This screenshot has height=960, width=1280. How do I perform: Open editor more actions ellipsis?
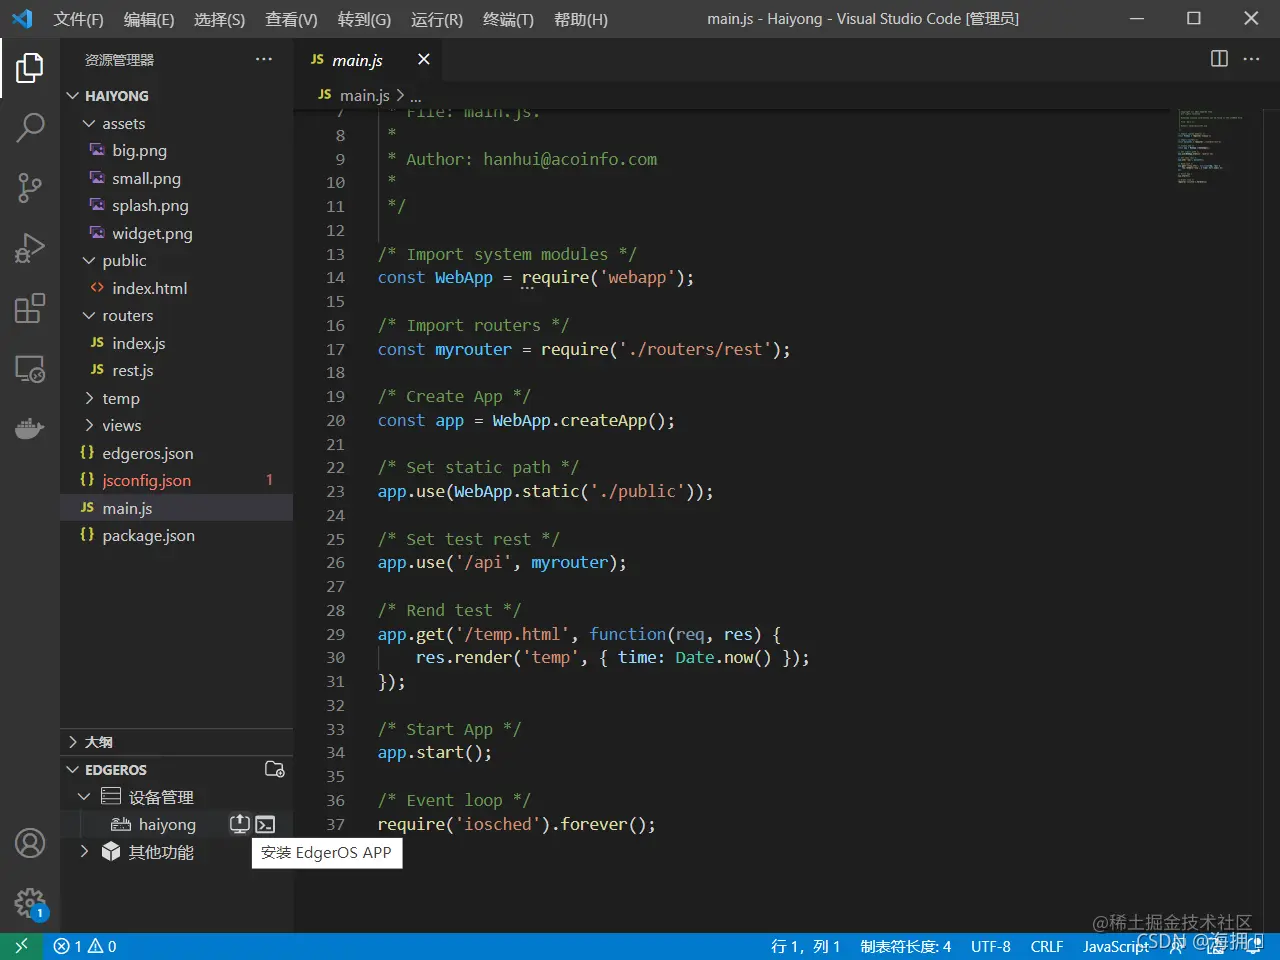coord(1251,59)
